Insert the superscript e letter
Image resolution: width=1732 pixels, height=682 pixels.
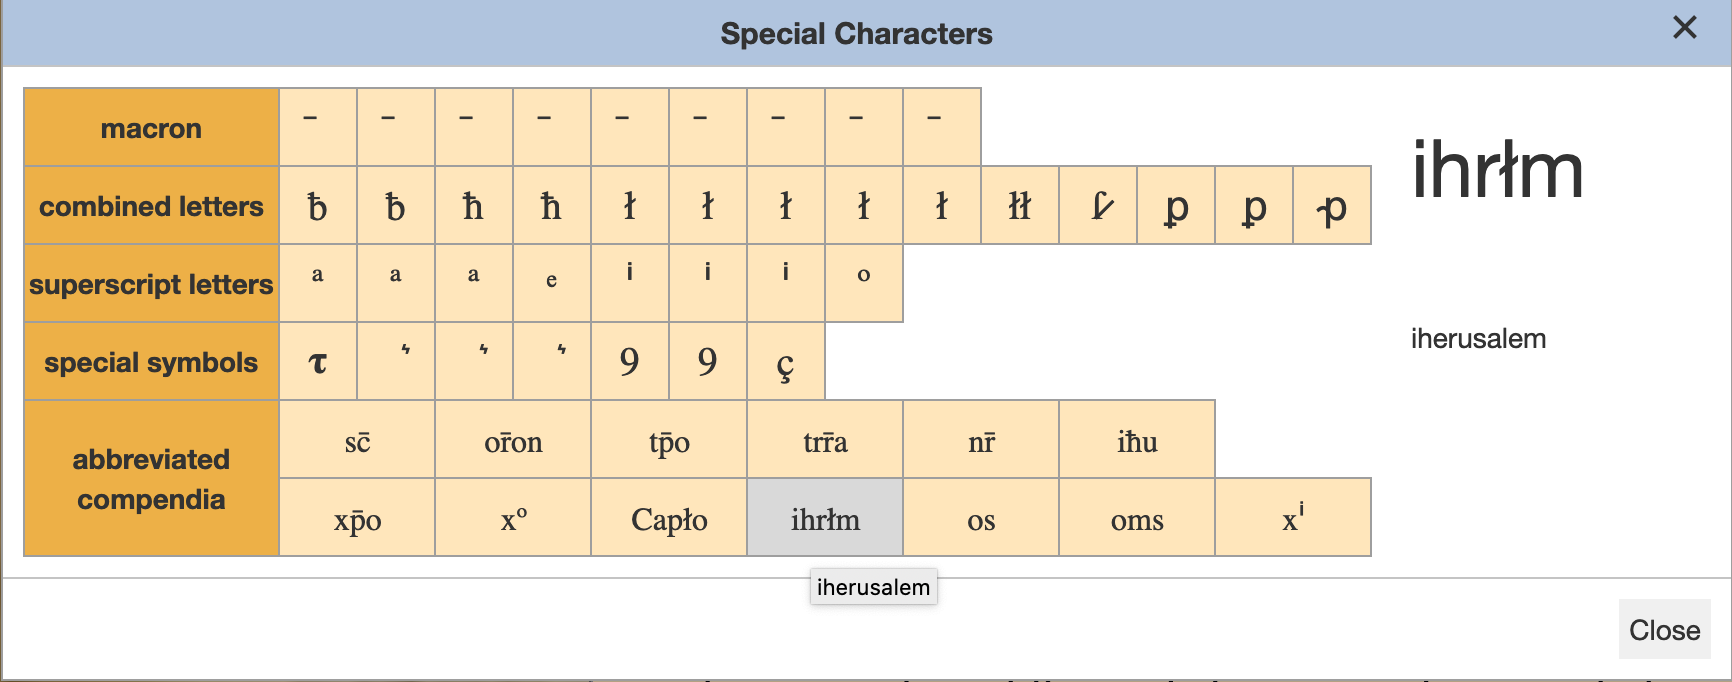tap(551, 284)
